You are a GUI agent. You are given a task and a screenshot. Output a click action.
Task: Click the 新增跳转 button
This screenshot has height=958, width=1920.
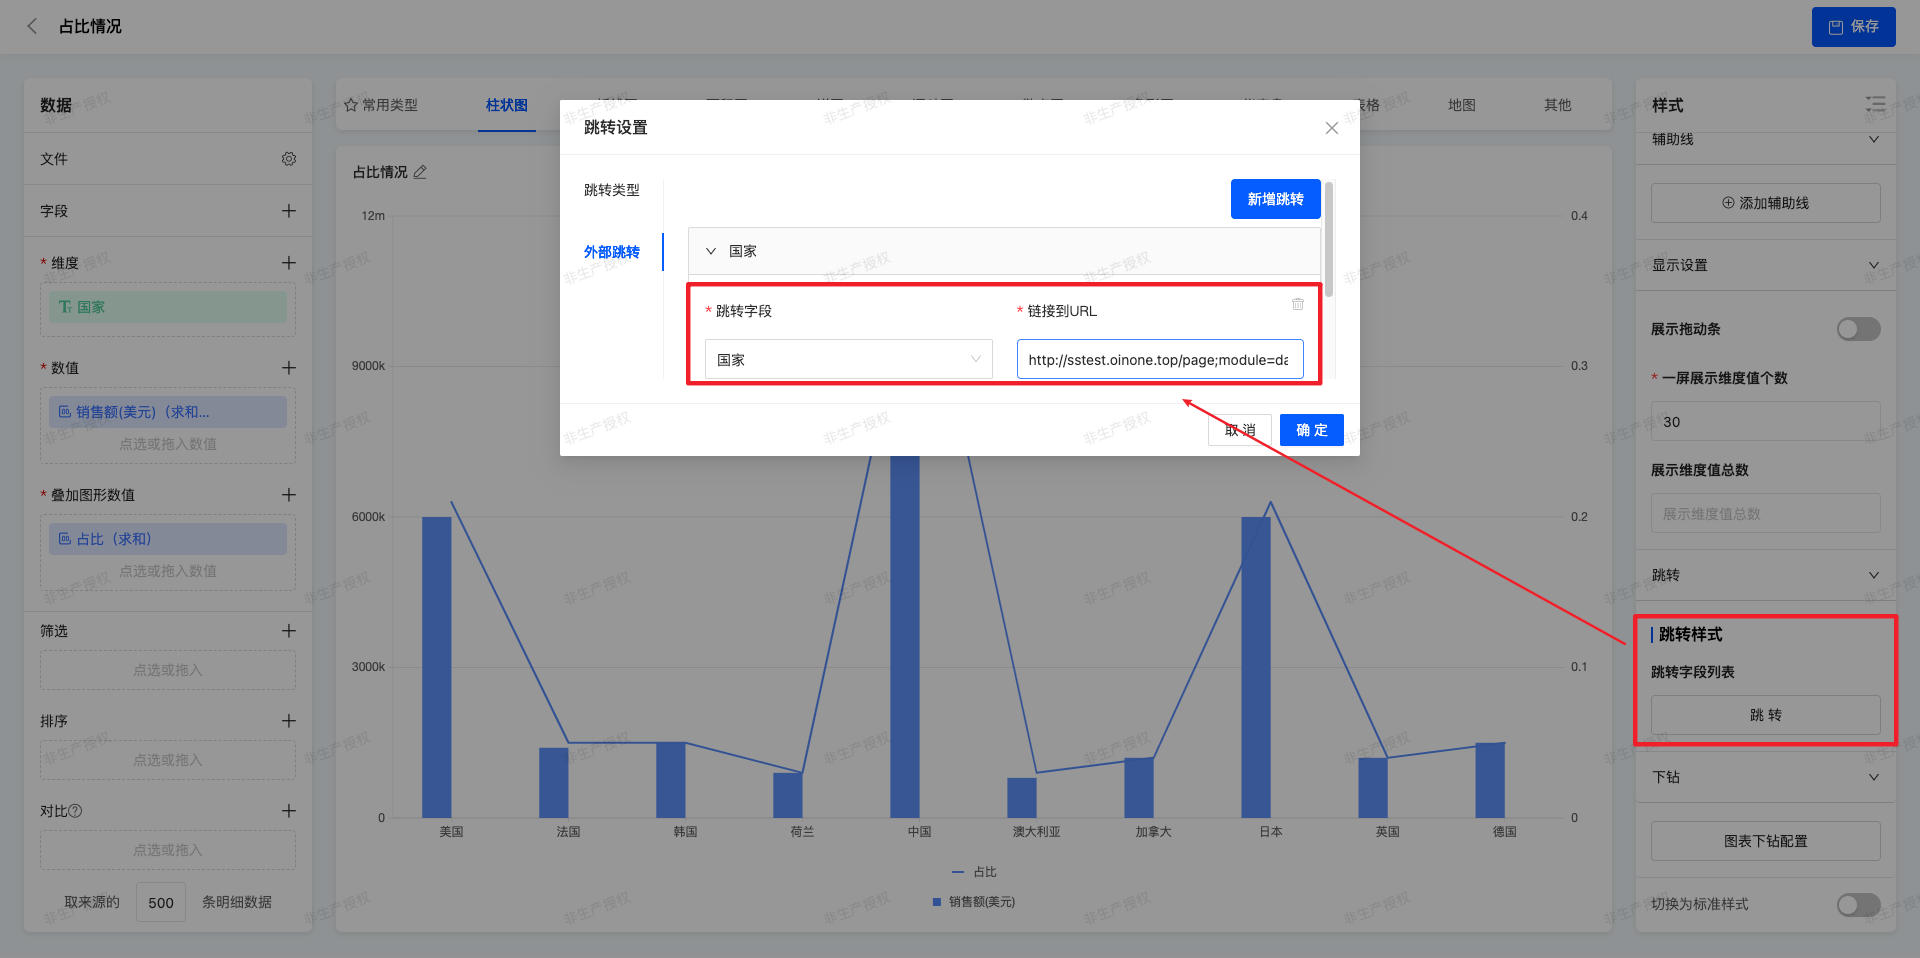click(1275, 199)
